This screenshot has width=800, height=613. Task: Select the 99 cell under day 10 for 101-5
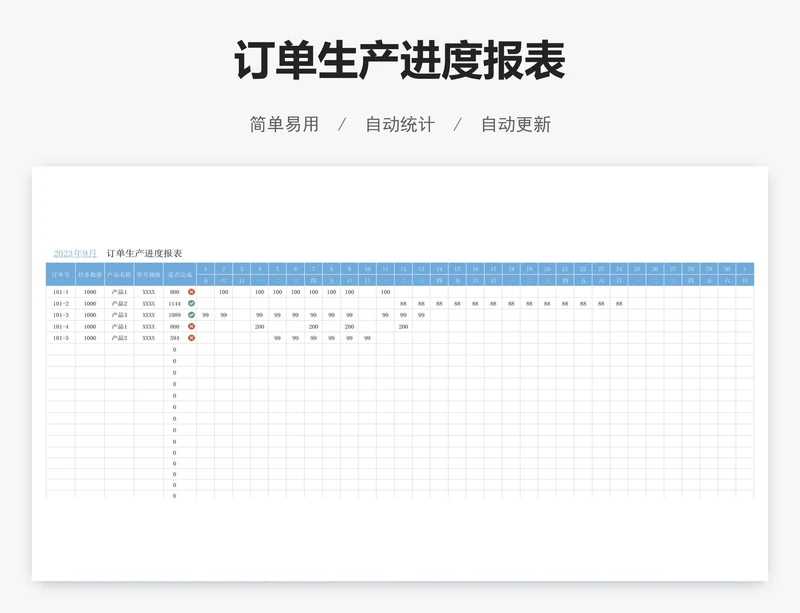coord(367,338)
